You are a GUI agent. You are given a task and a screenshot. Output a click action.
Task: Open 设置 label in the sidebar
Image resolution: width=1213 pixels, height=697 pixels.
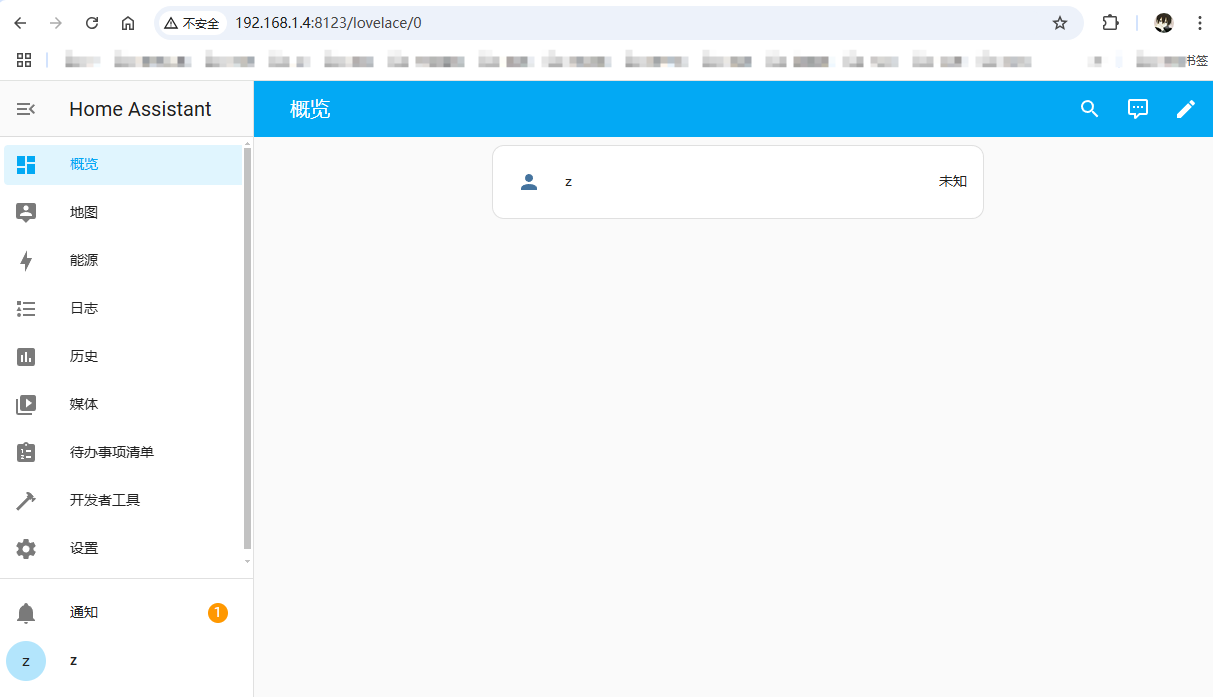(84, 548)
